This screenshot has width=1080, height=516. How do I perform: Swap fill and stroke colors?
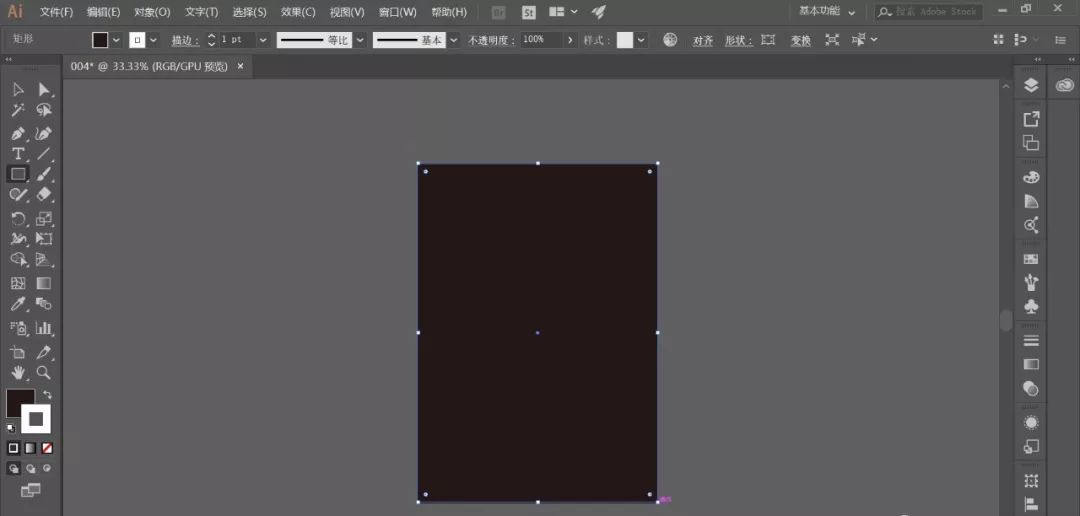click(47, 395)
